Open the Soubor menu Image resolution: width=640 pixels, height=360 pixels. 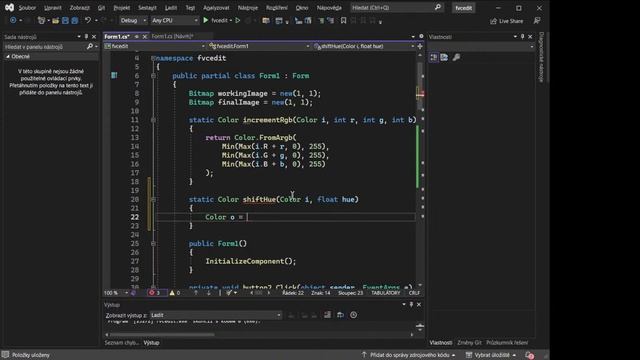27,8
